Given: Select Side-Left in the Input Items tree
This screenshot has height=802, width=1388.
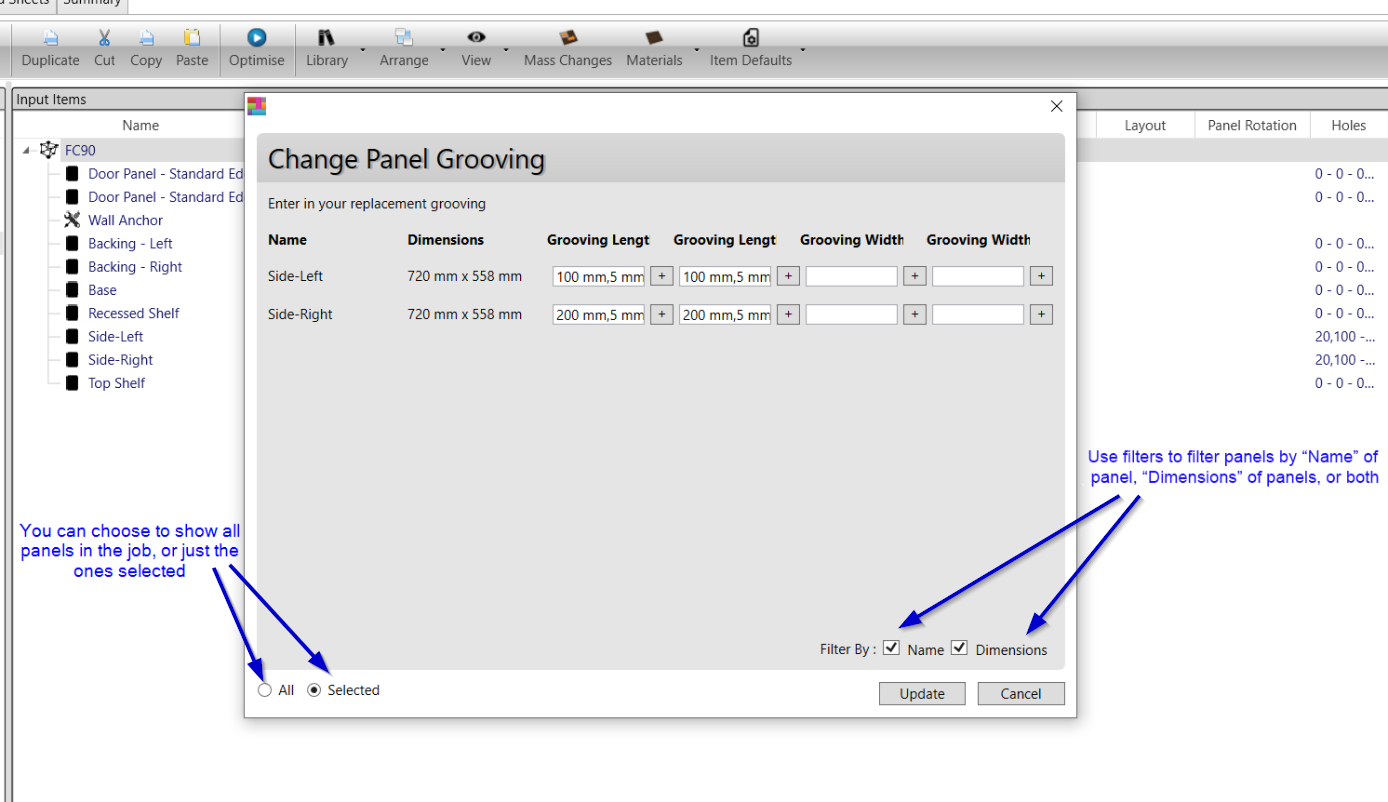Looking at the screenshot, I should pos(116,337).
